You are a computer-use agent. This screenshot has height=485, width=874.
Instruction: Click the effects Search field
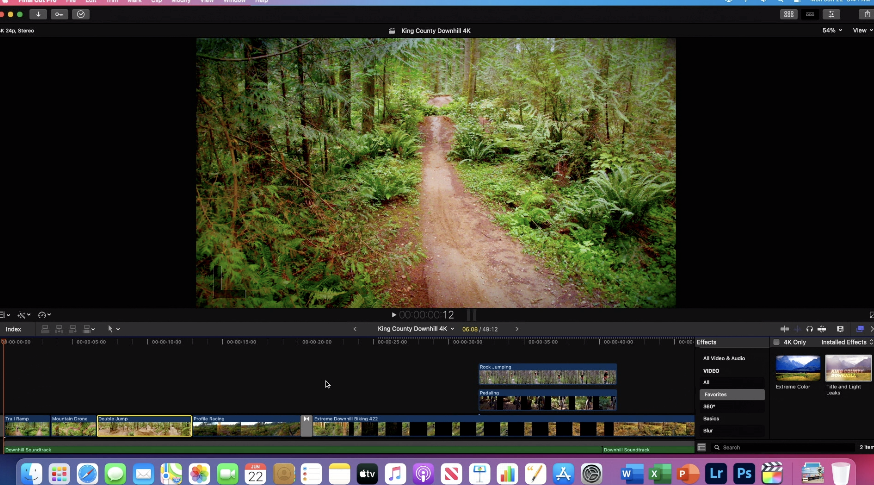(x=783, y=448)
